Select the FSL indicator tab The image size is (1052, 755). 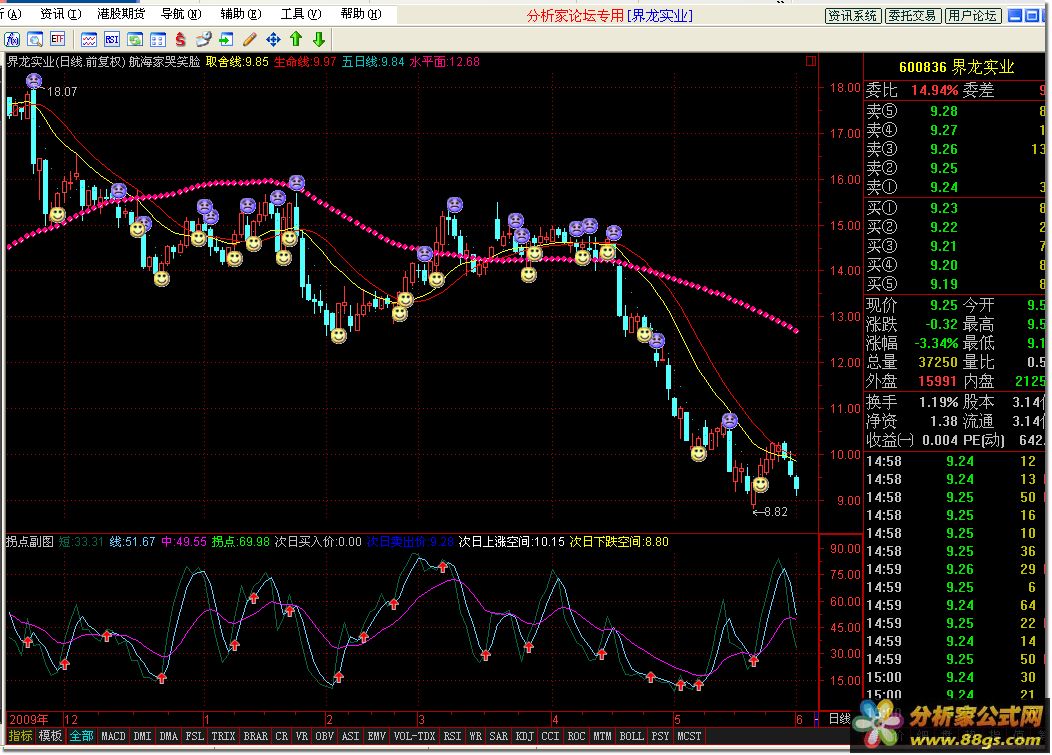coord(195,736)
